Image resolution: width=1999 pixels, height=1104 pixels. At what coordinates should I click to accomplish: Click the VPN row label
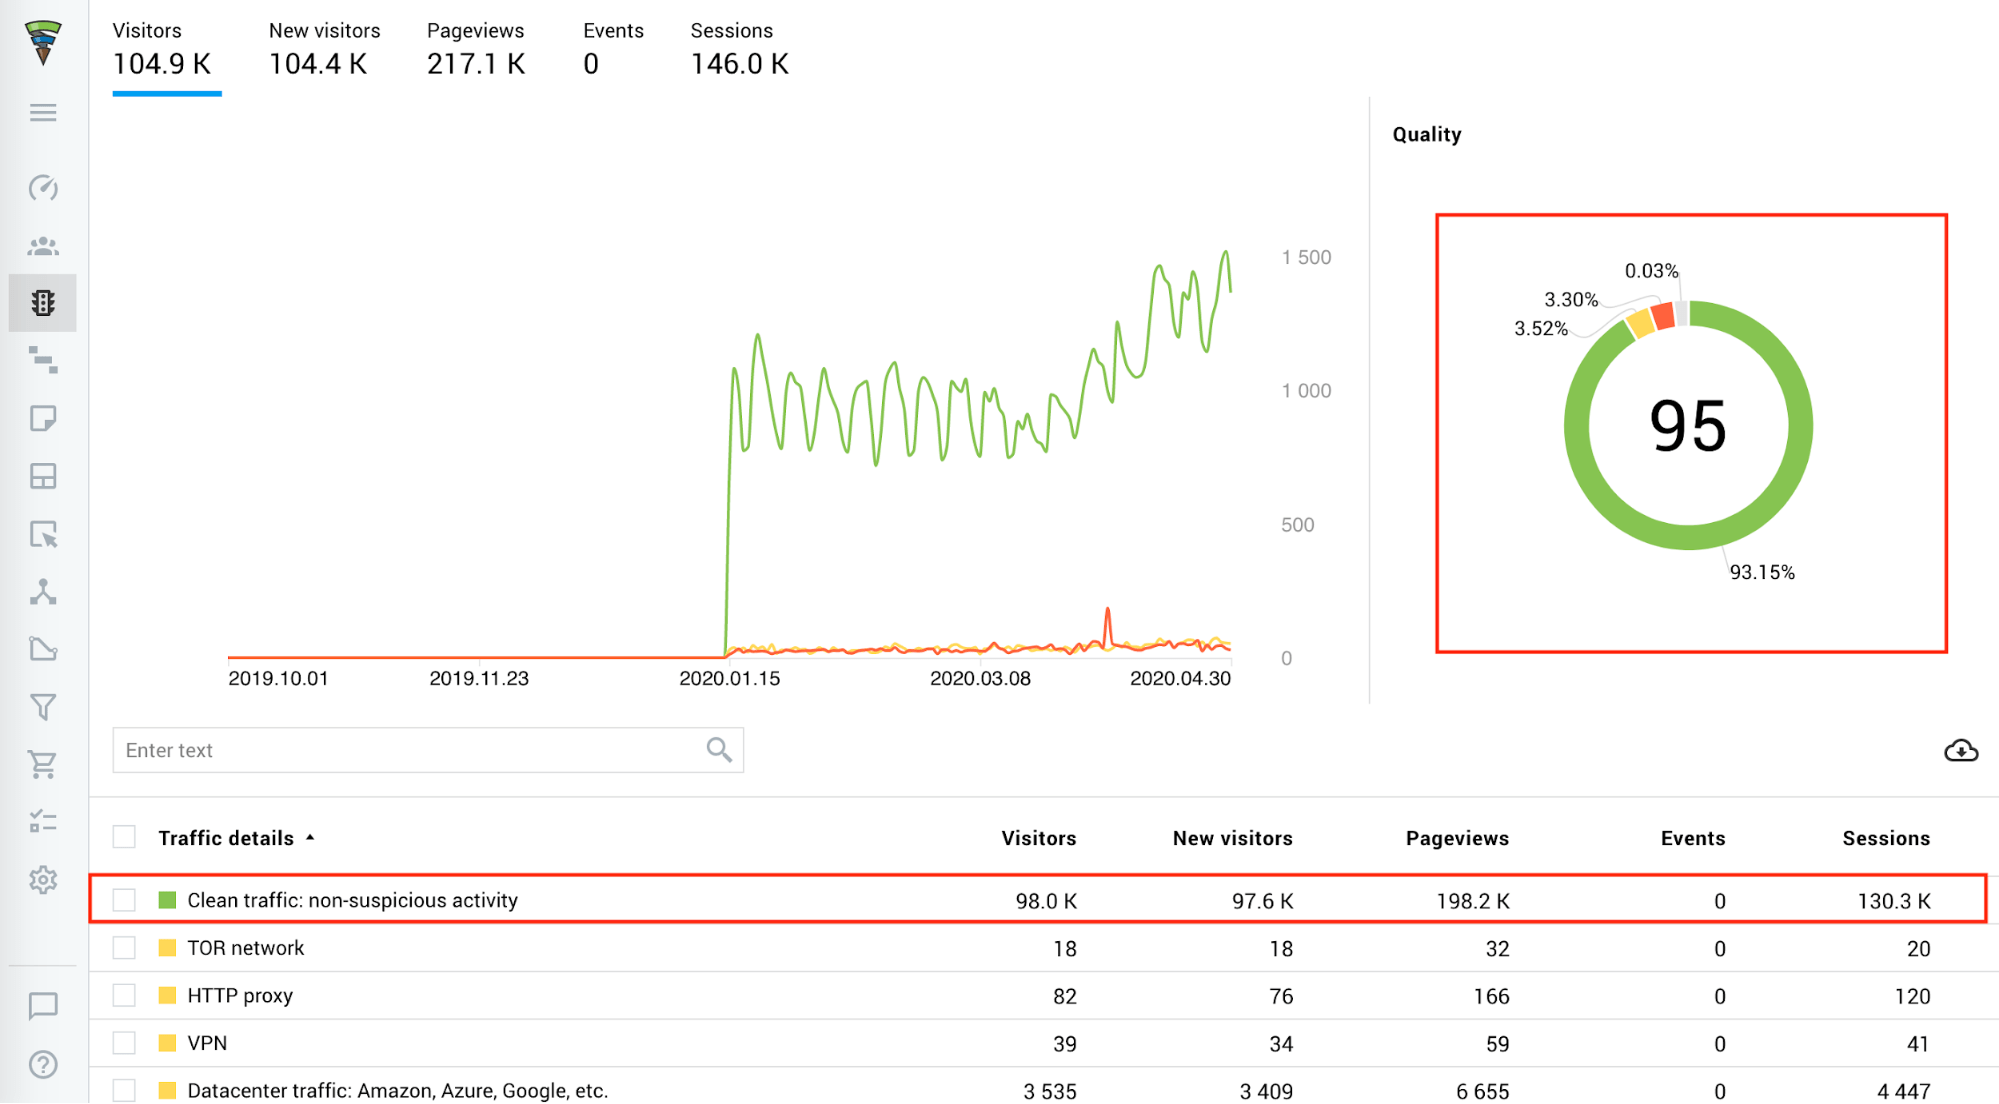click(207, 1043)
